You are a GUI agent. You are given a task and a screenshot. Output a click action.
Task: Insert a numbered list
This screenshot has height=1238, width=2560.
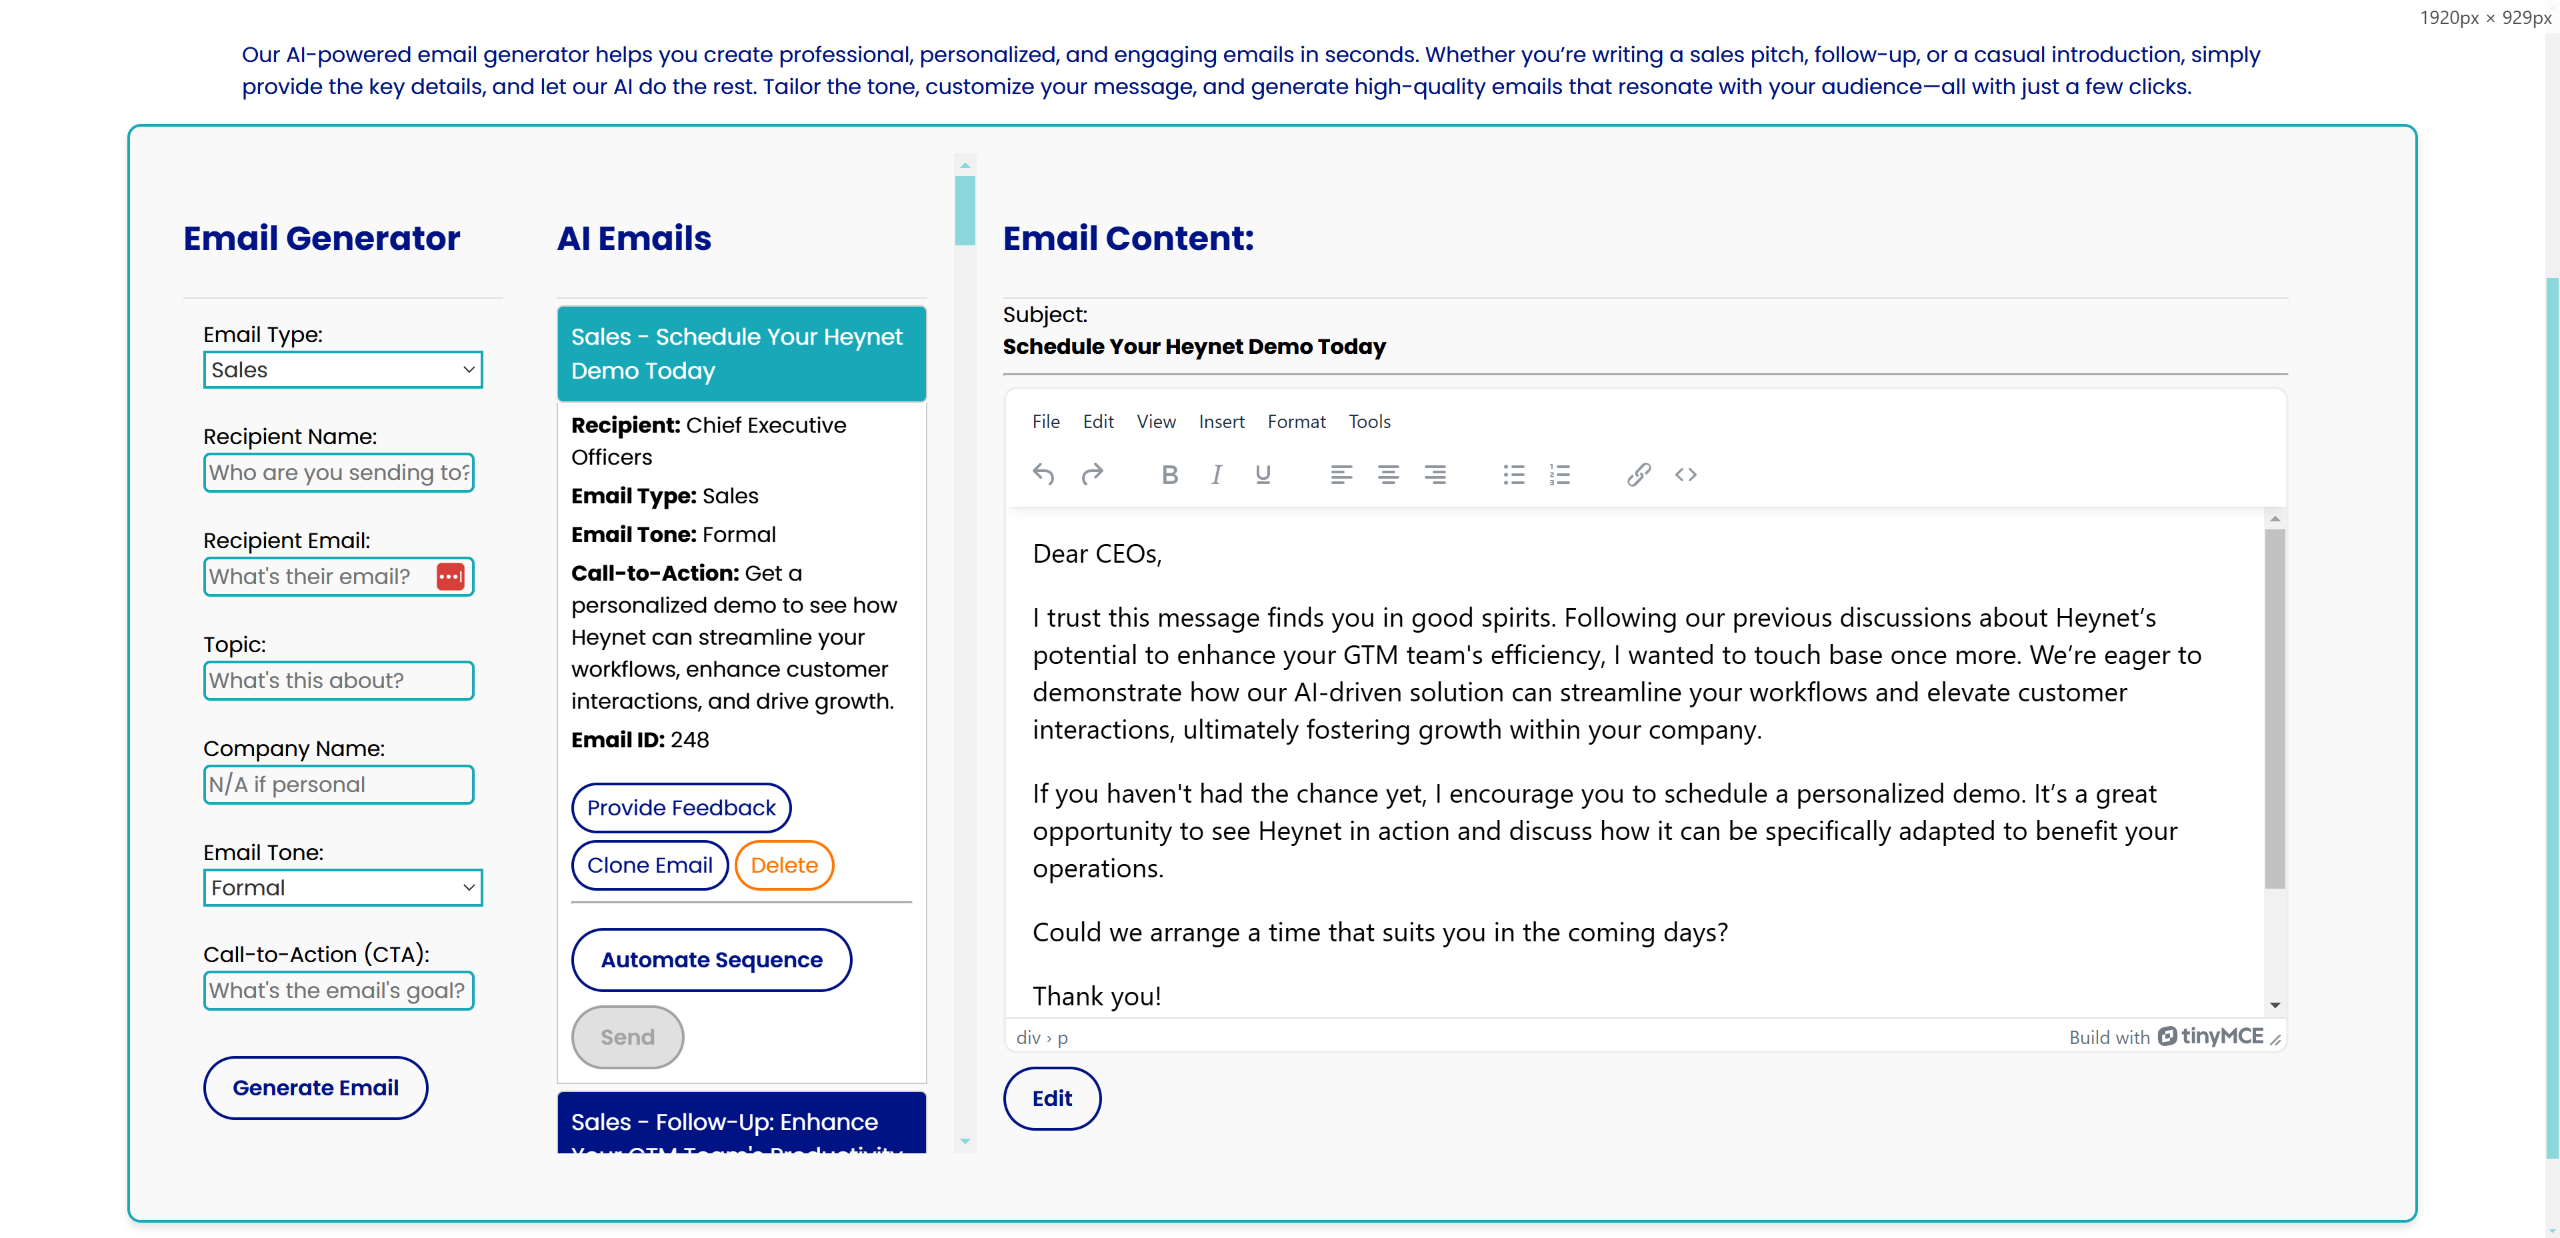pos(1560,474)
